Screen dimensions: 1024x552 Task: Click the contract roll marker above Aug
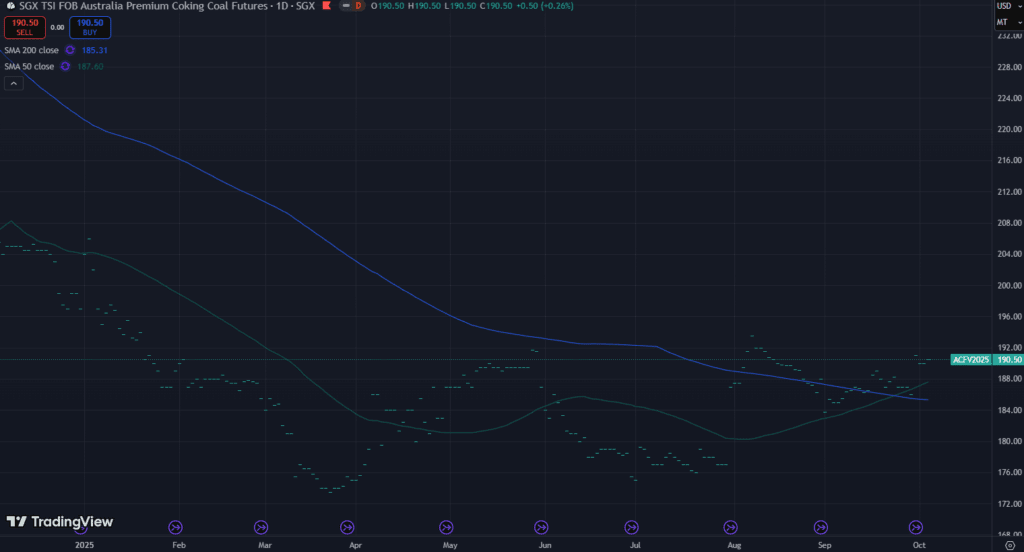tap(730, 527)
